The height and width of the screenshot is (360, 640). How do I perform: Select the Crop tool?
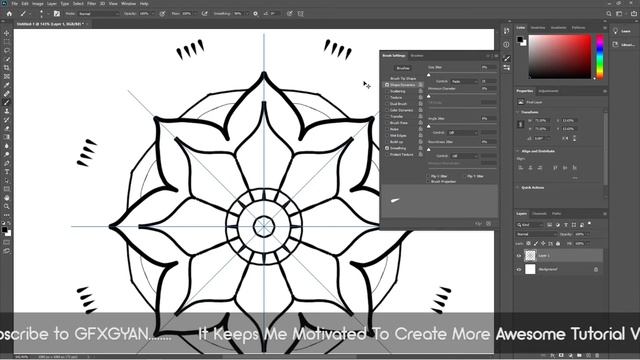[x=7, y=67]
